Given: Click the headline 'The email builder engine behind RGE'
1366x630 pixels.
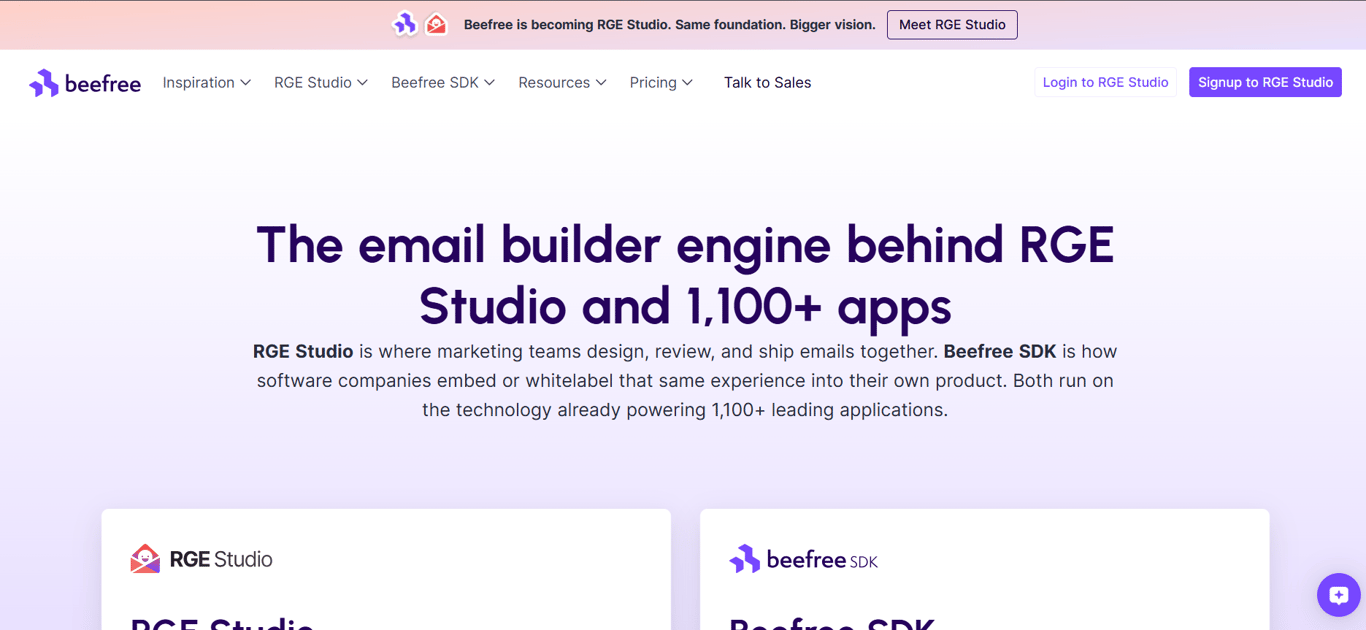Looking at the screenshot, I should [685, 245].
